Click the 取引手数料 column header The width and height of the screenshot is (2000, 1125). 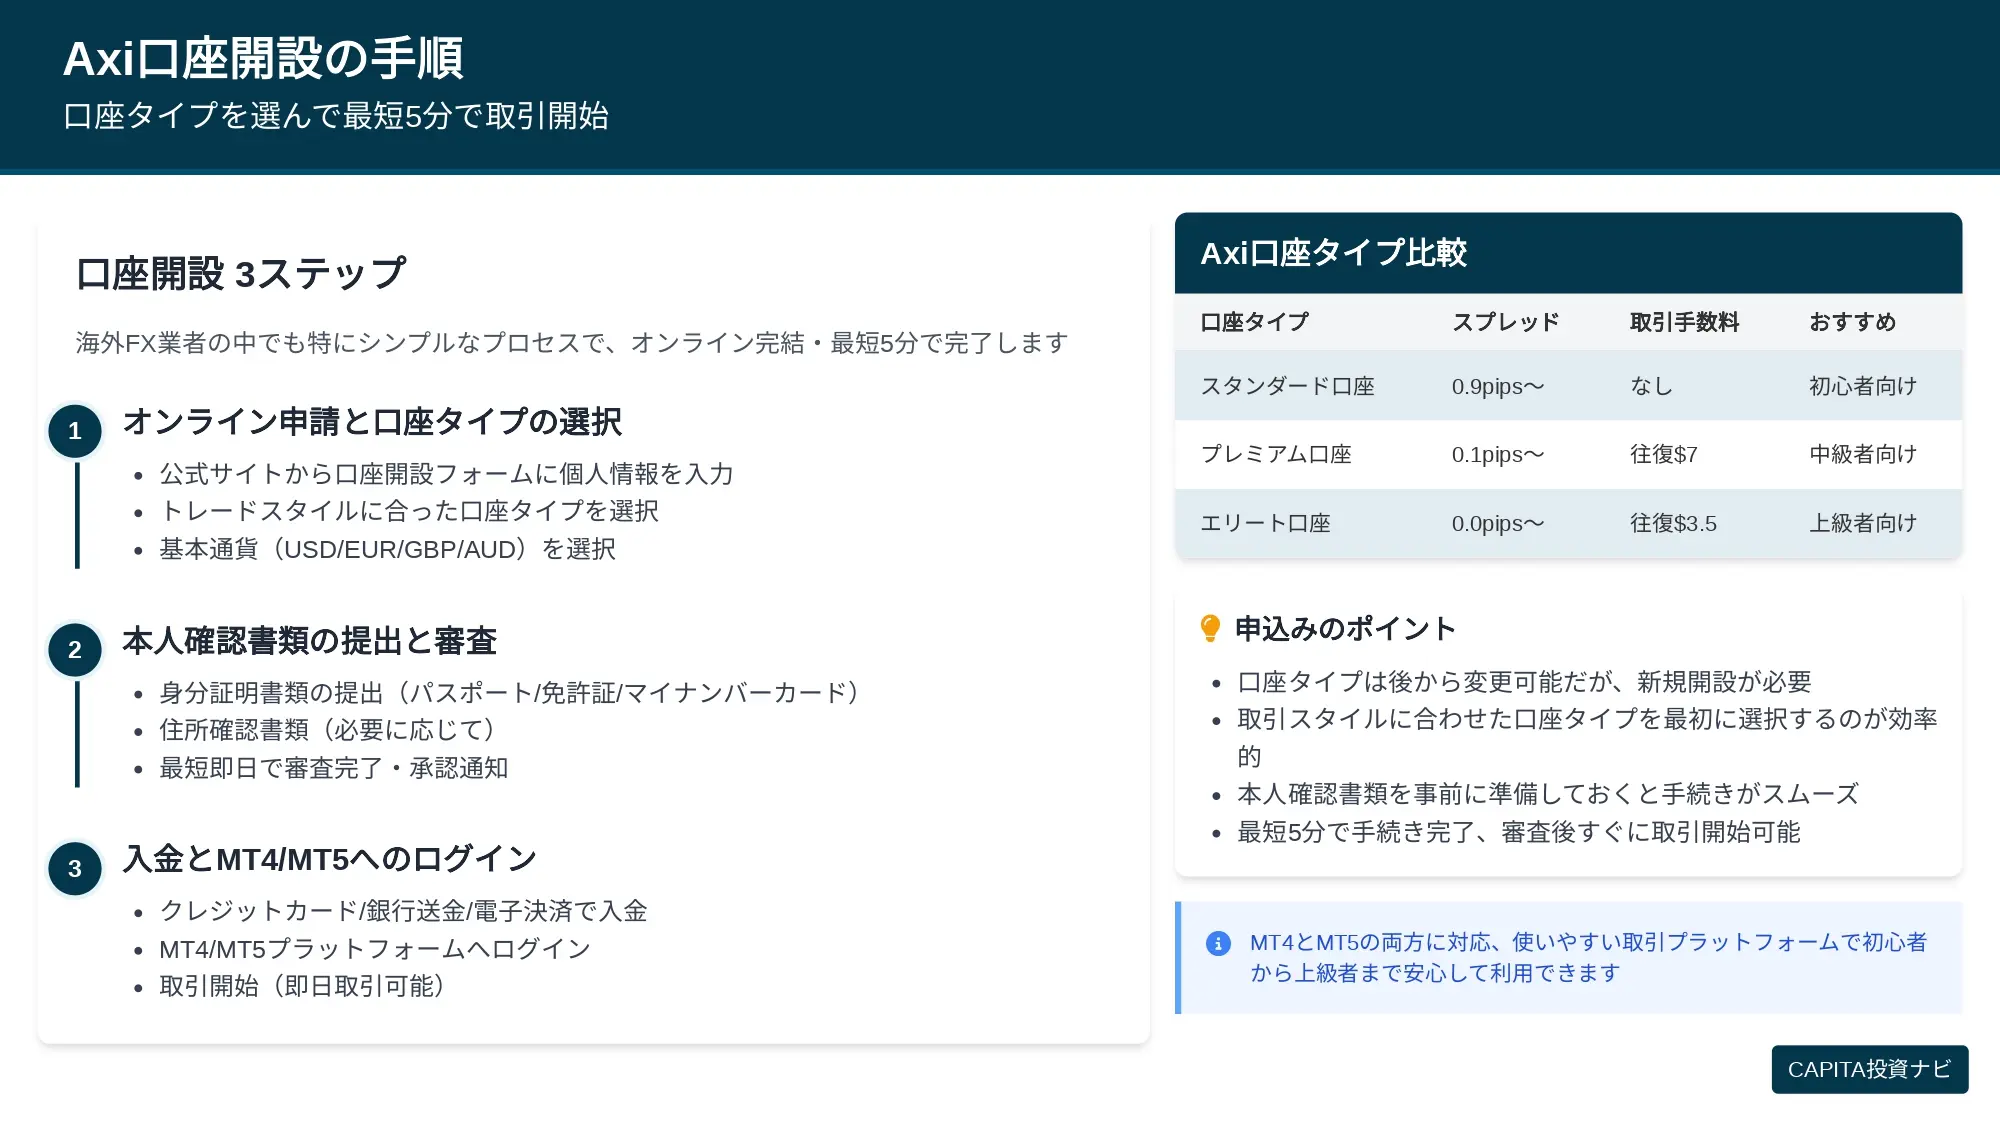[1685, 322]
